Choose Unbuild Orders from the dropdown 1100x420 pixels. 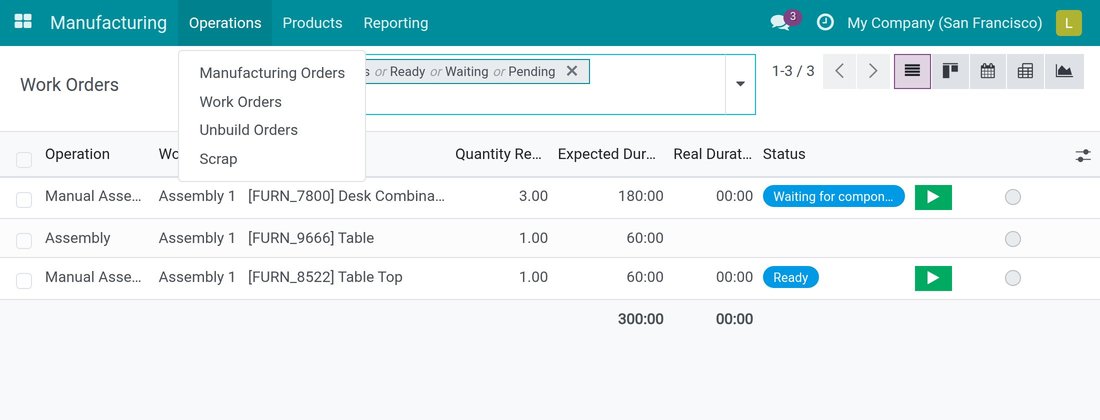pos(248,130)
